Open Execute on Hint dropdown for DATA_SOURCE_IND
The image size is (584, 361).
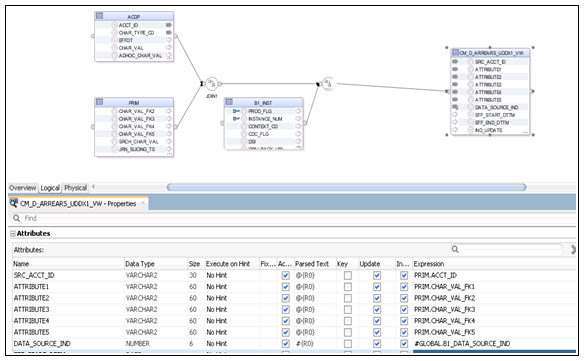coord(232,343)
